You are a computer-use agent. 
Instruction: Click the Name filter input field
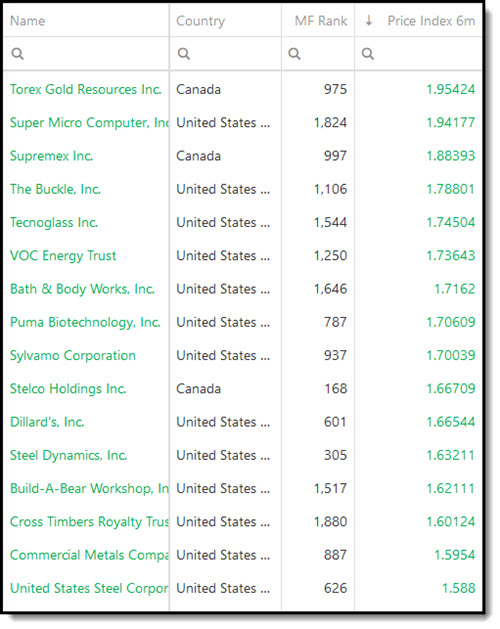click(x=86, y=53)
